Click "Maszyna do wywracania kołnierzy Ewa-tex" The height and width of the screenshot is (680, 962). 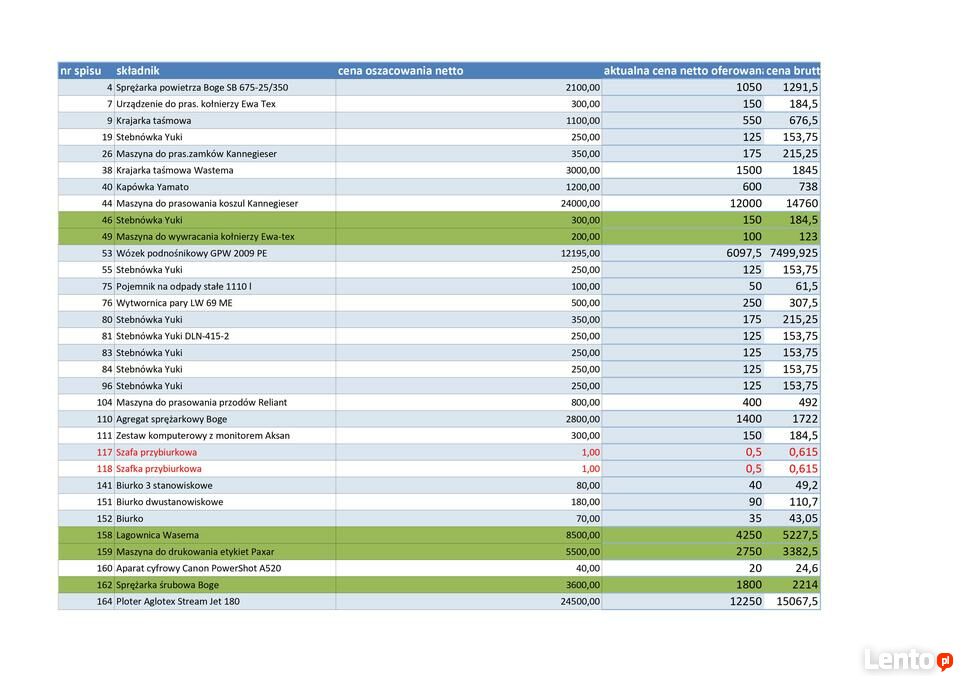point(205,237)
